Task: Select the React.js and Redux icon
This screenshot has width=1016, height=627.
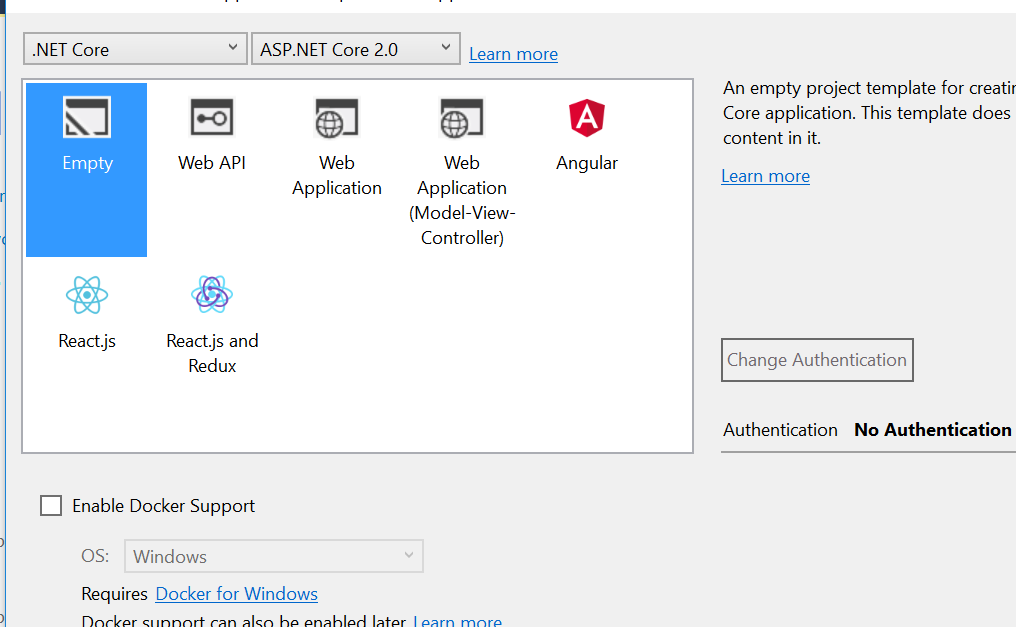Action: pos(212,294)
